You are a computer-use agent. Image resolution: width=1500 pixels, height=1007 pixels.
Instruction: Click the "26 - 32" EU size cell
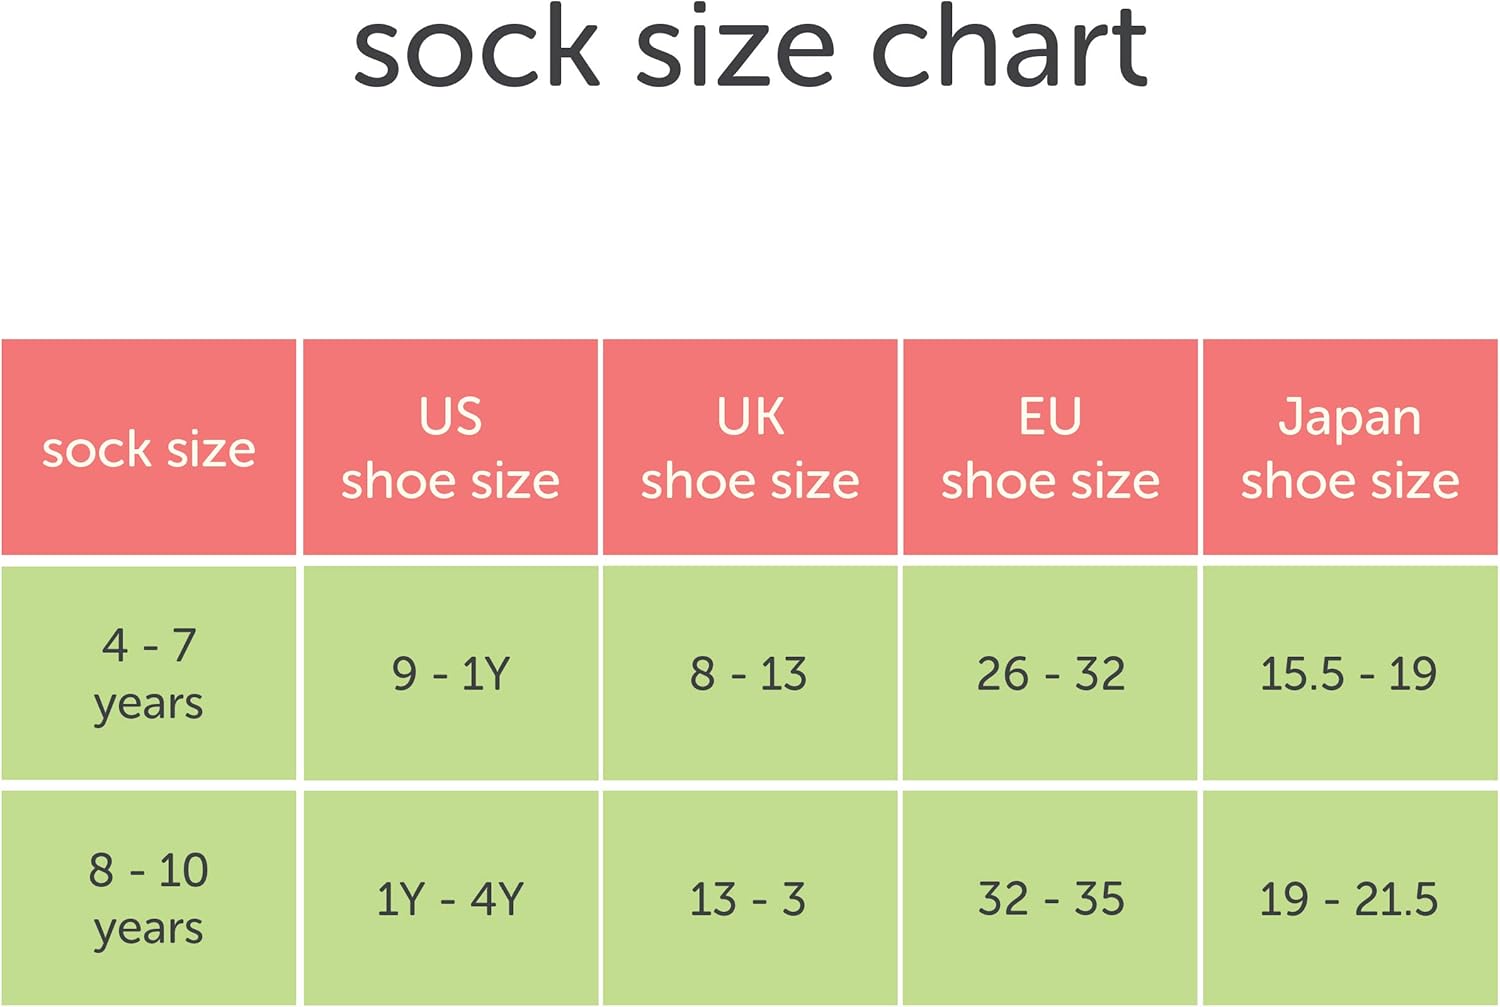[1050, 674]
